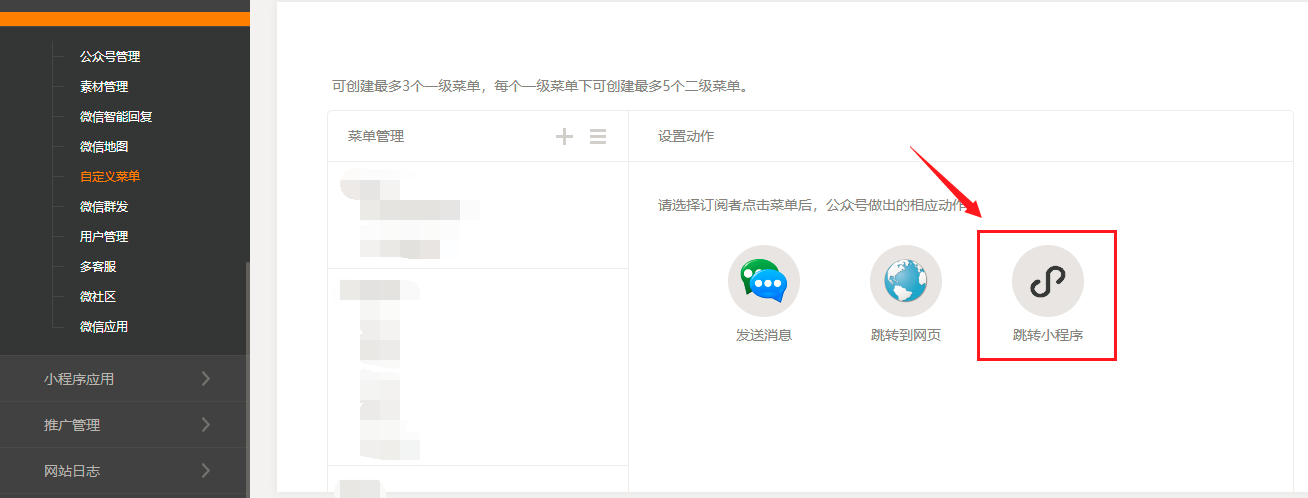This screenshot has height=498, width=1308.
Task: Open 微信应用 in the sidebar
Action: 104,327
